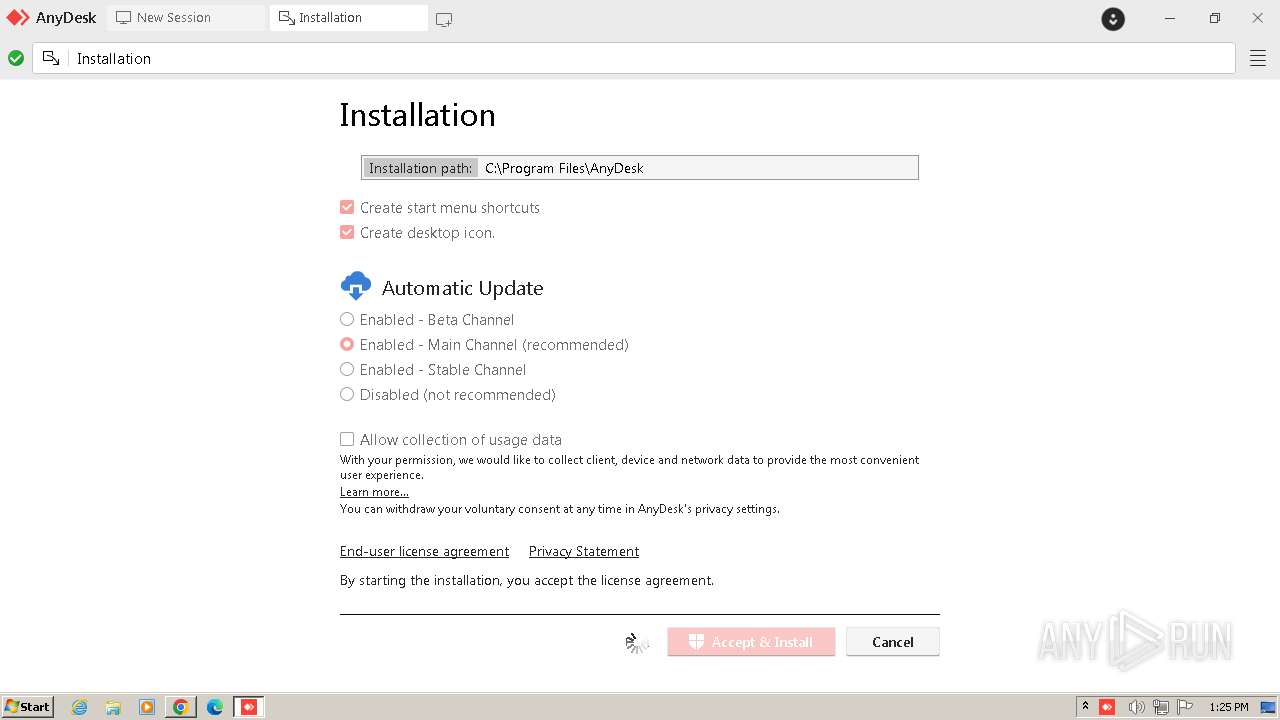Click the AnyDesk taskbar button
The image size is (1280, 720).
click(249, 707)
